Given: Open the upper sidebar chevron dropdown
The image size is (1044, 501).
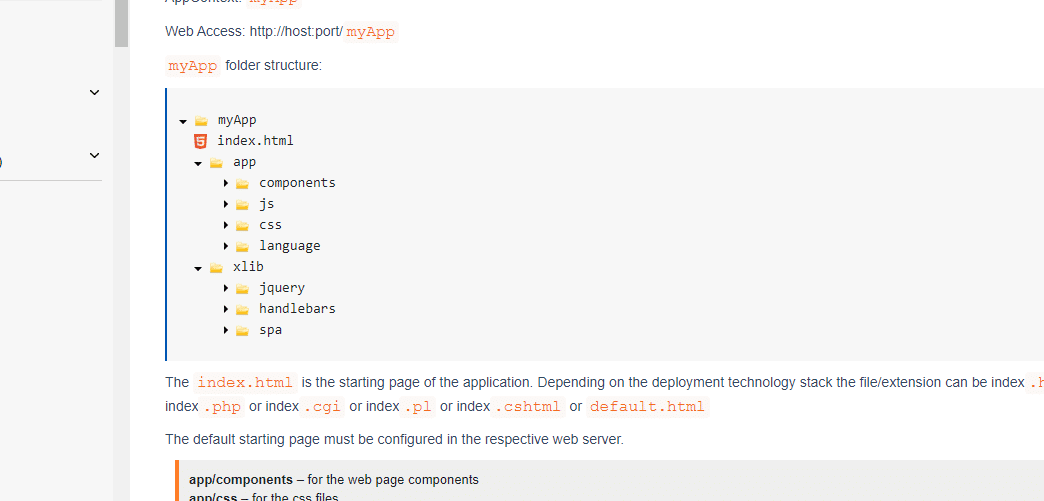Looking at the screenshot, I should coord(95,93).
